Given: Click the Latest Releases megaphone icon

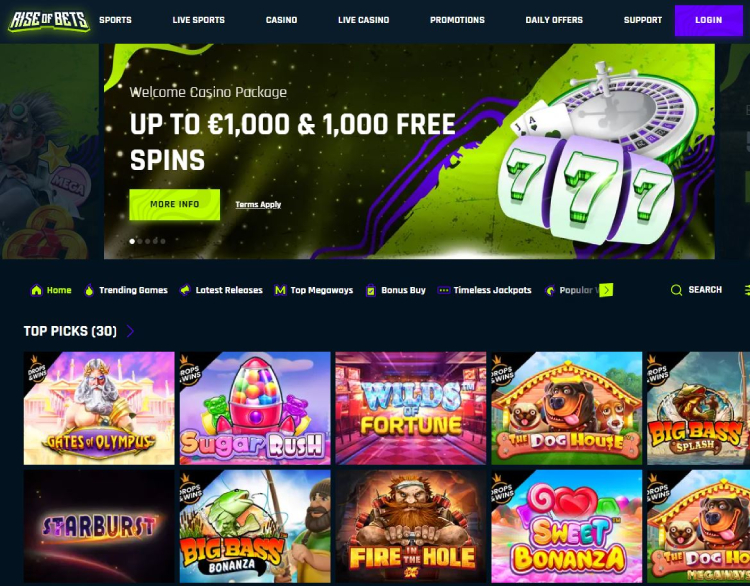Looking at the screenshot, I should click(185, 290).
